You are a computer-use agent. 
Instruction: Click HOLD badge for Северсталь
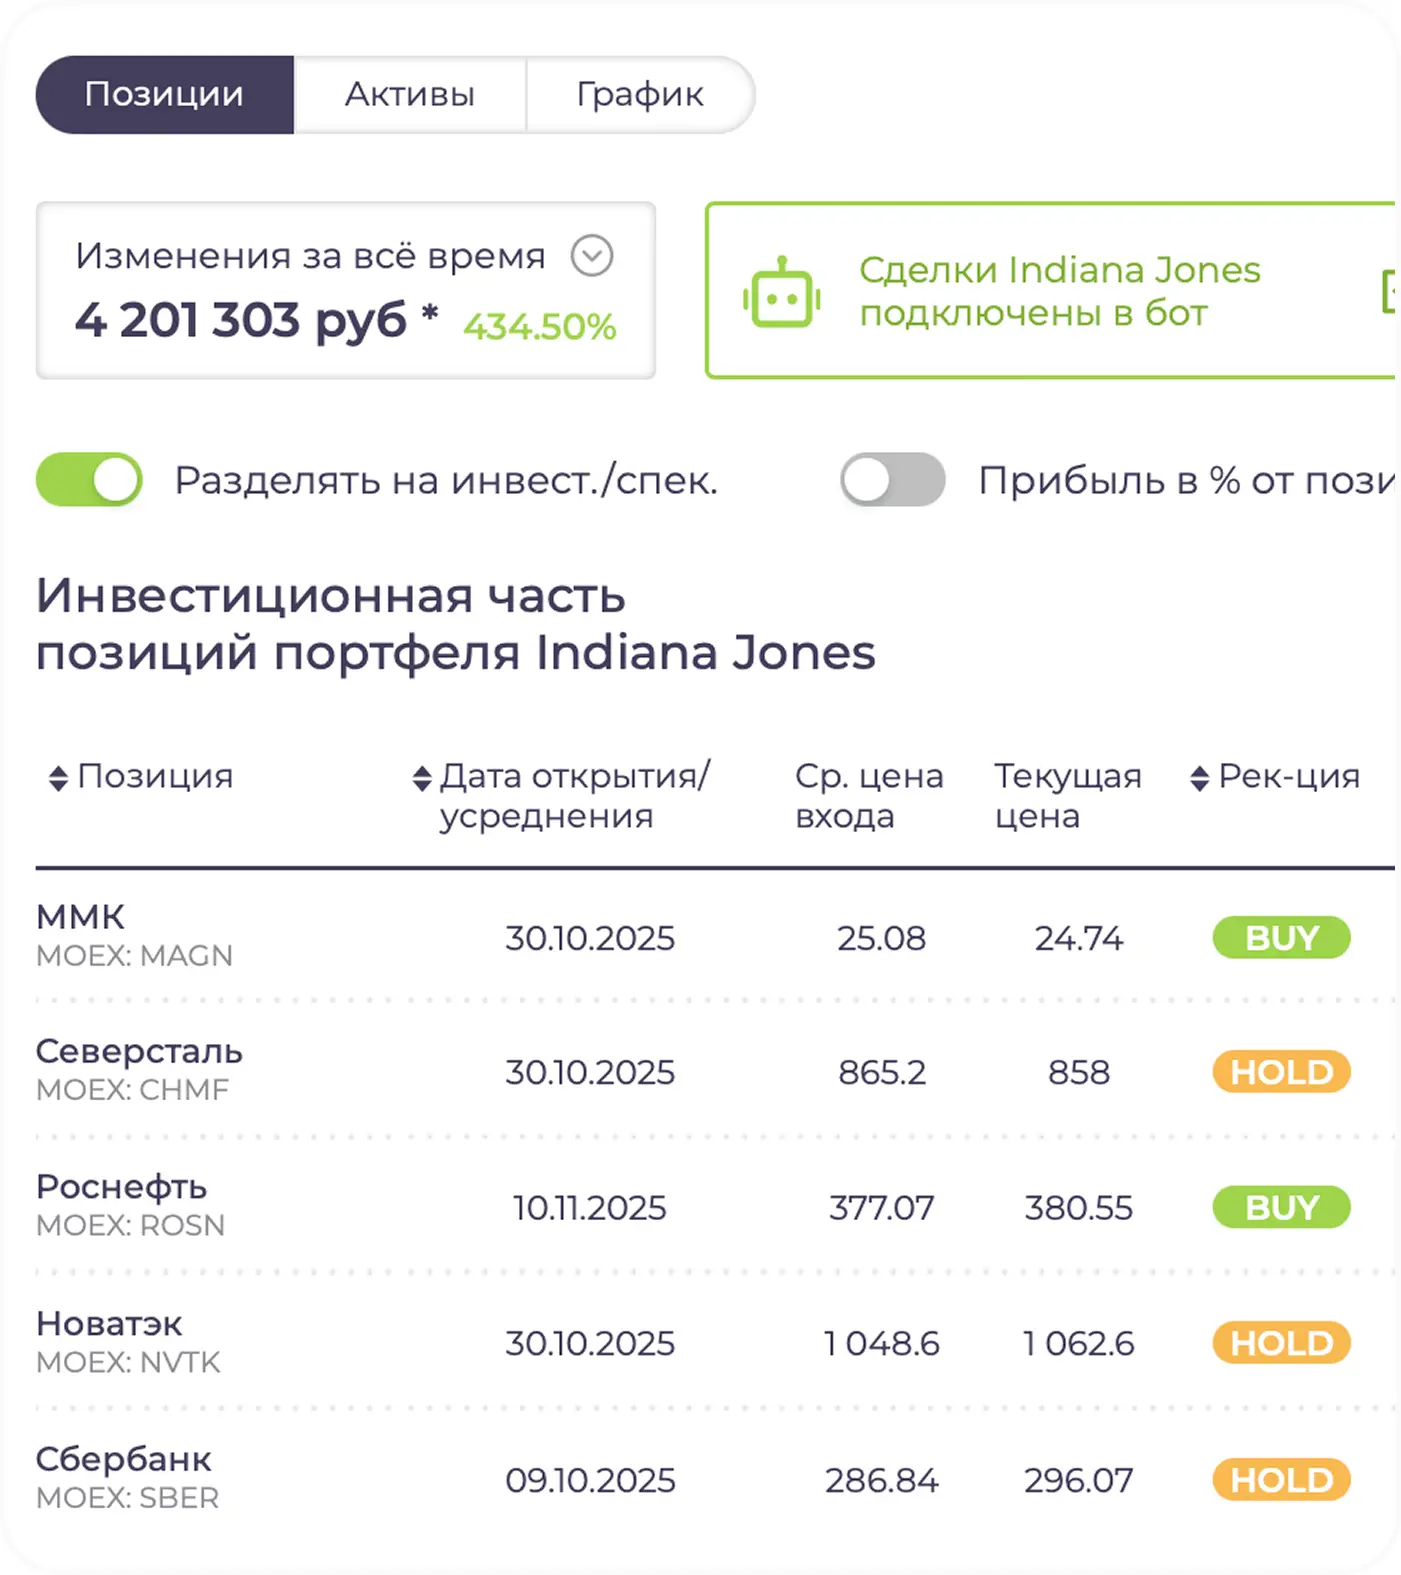click(x=1281, y=1072)
